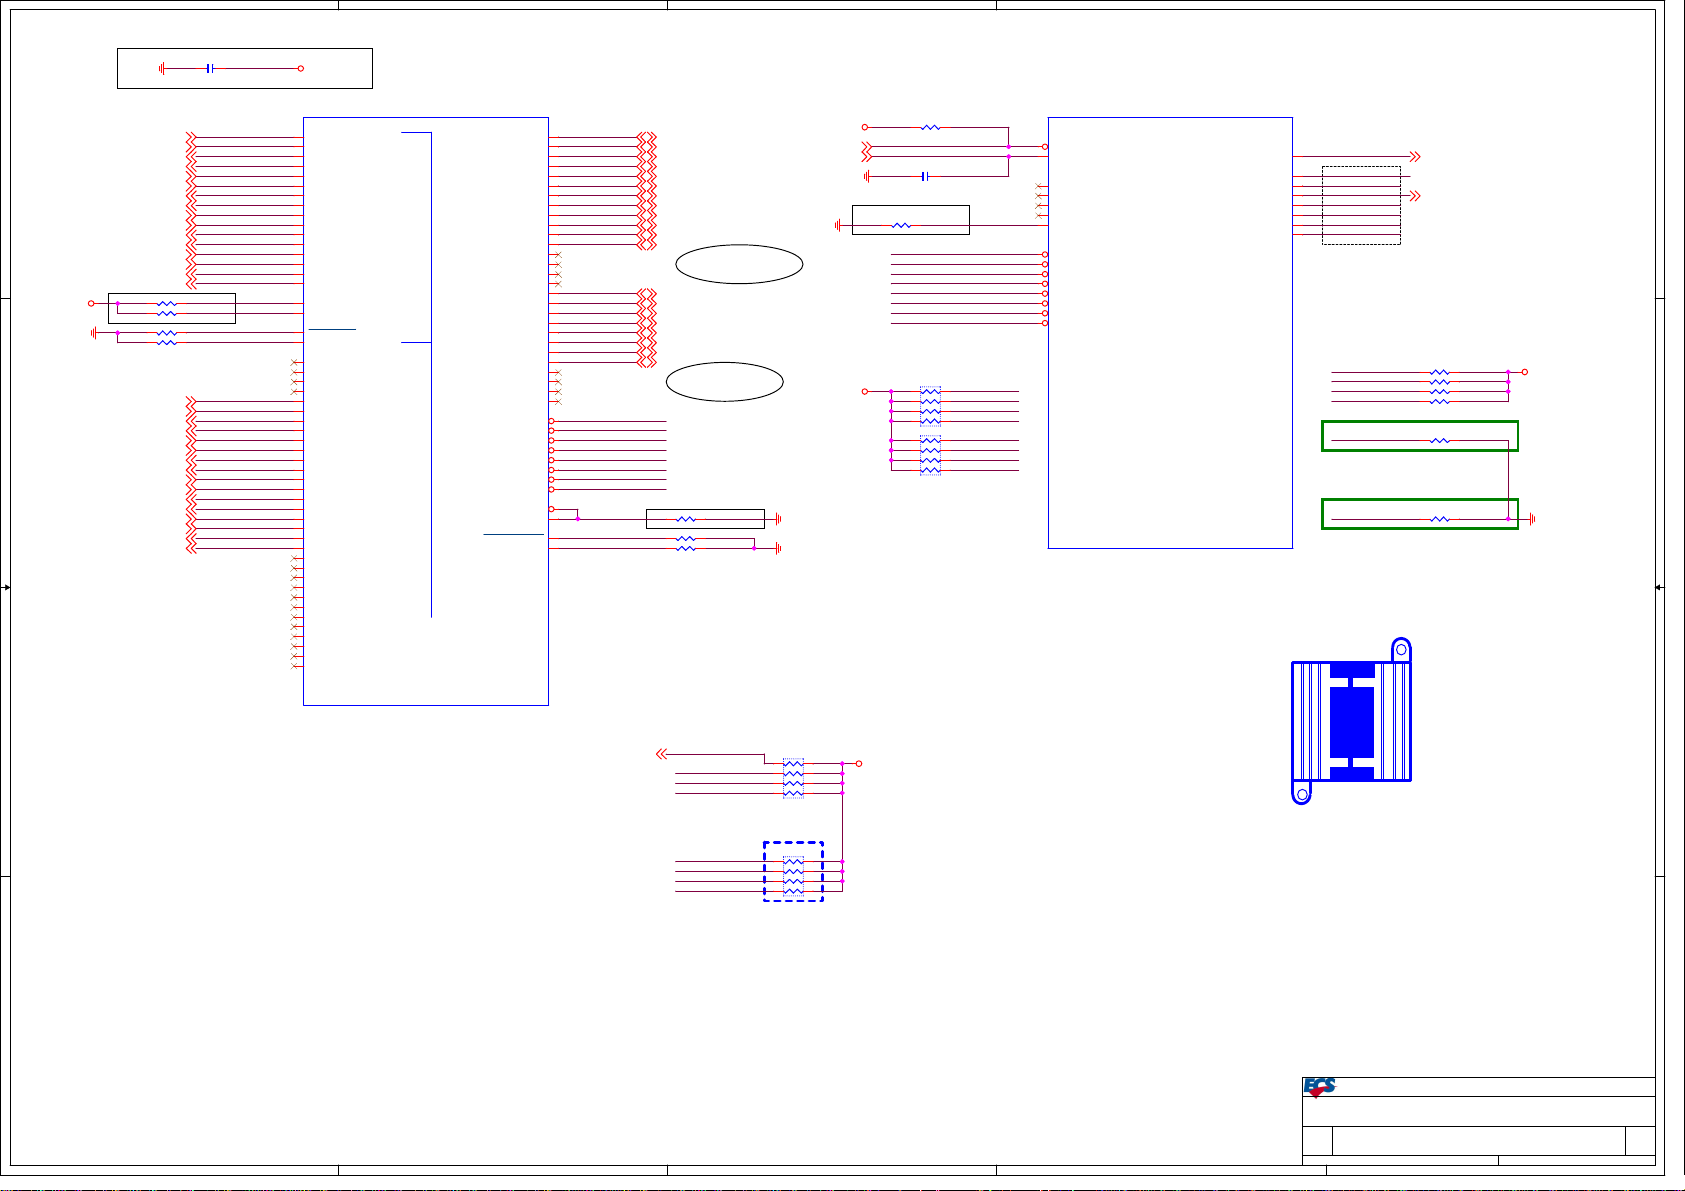Image resolution: width=1685 pixels, height=1191 pixels.
Task: Click the upper ellipse annotation beside the left chip
Action: [739, 264]
